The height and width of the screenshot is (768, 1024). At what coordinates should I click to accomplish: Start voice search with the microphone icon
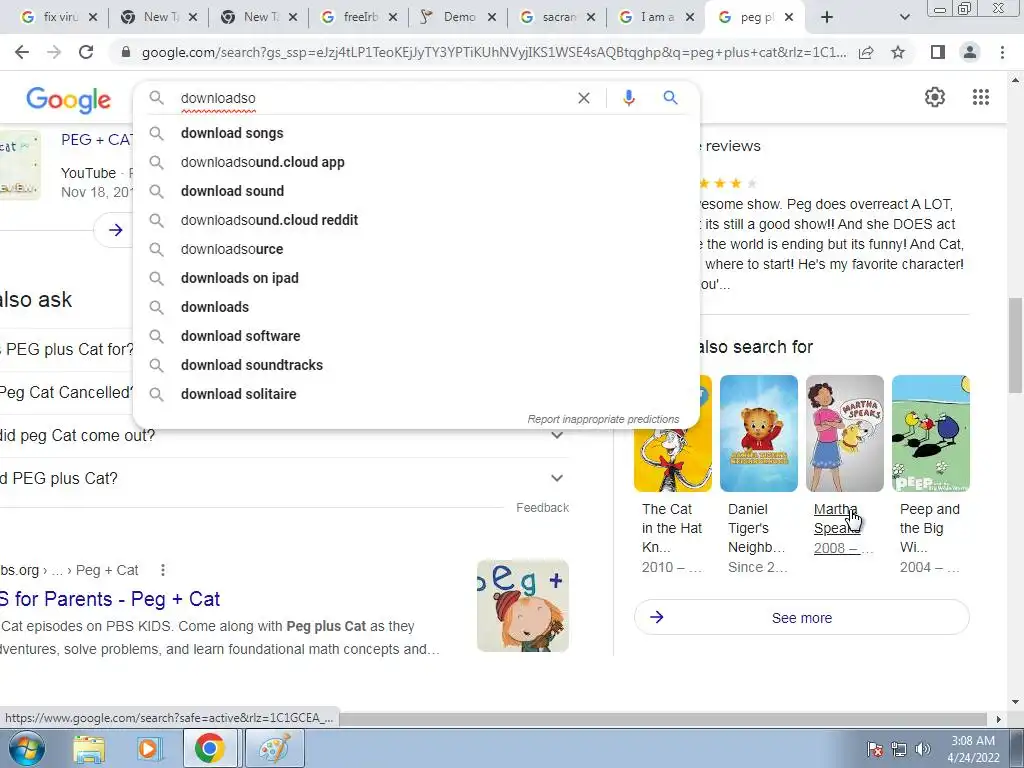(628, 98)
